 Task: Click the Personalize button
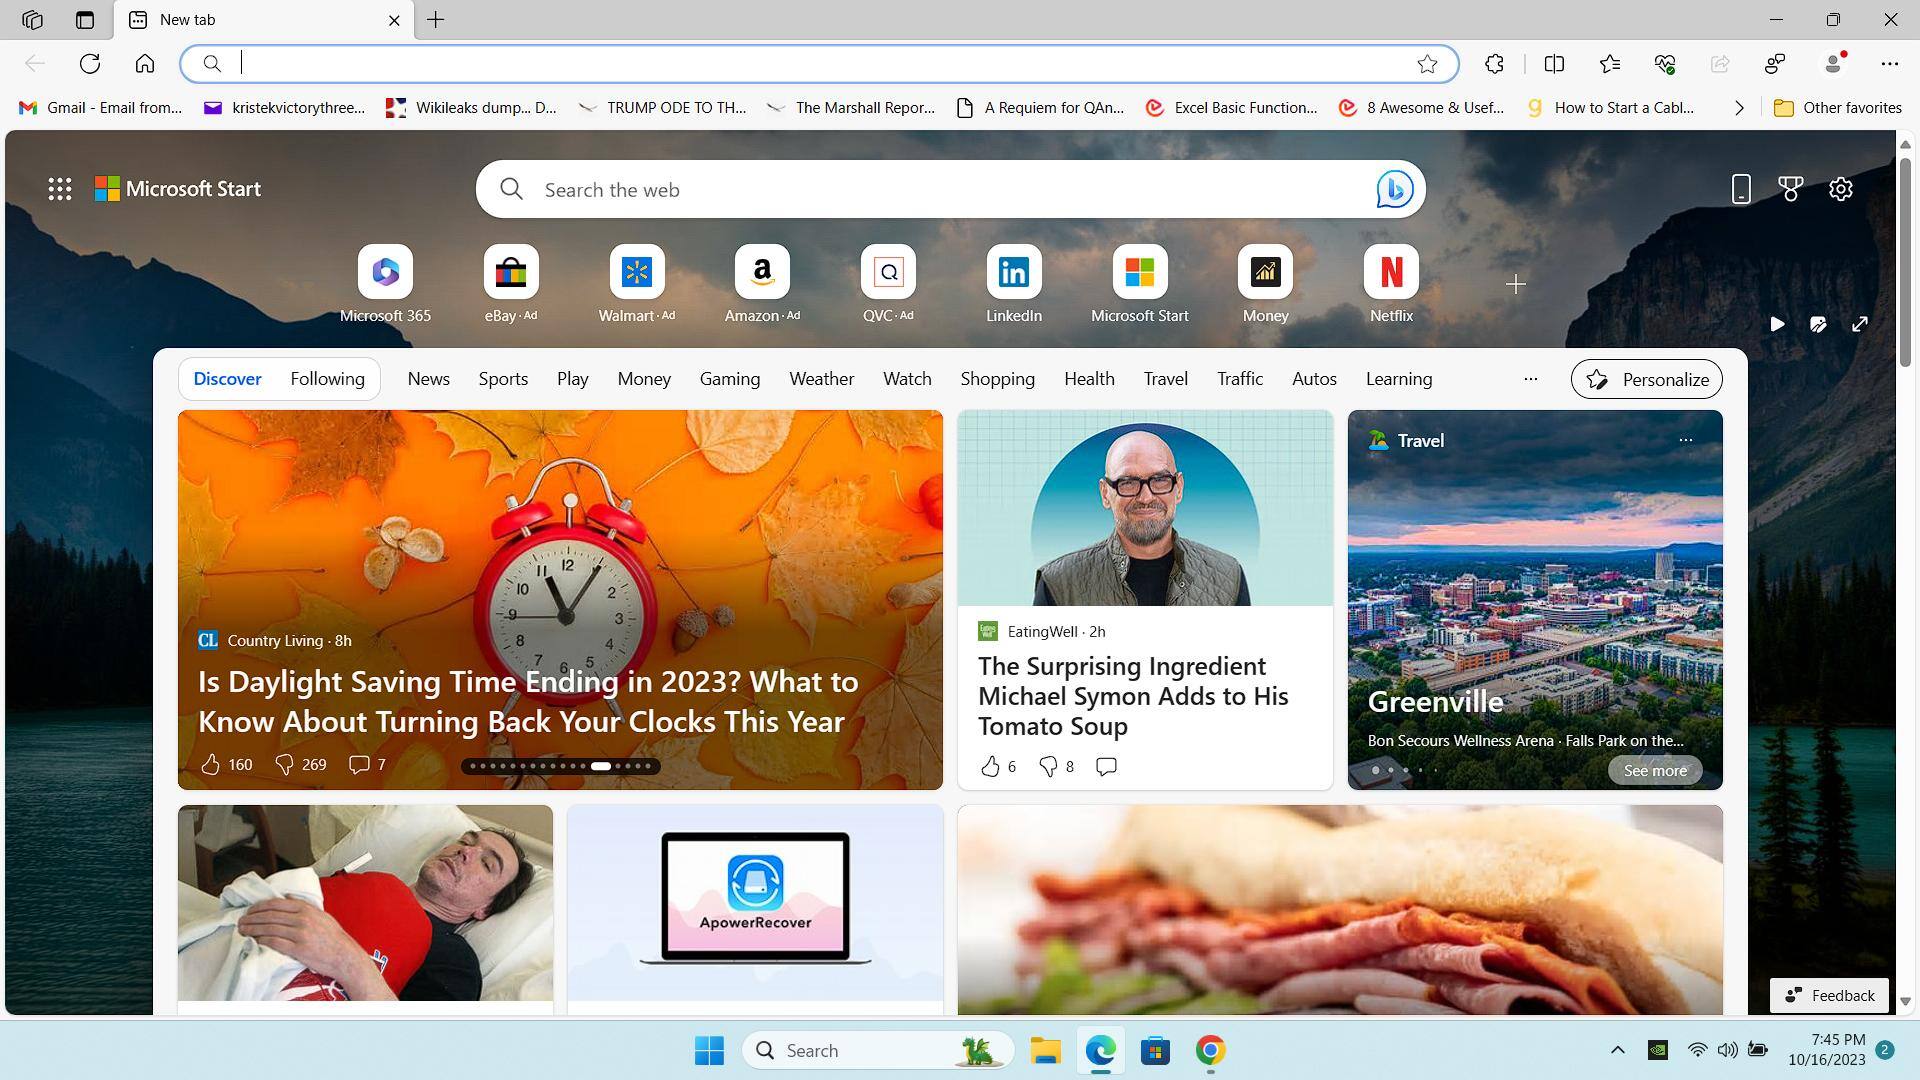(x=1646, y=379)
